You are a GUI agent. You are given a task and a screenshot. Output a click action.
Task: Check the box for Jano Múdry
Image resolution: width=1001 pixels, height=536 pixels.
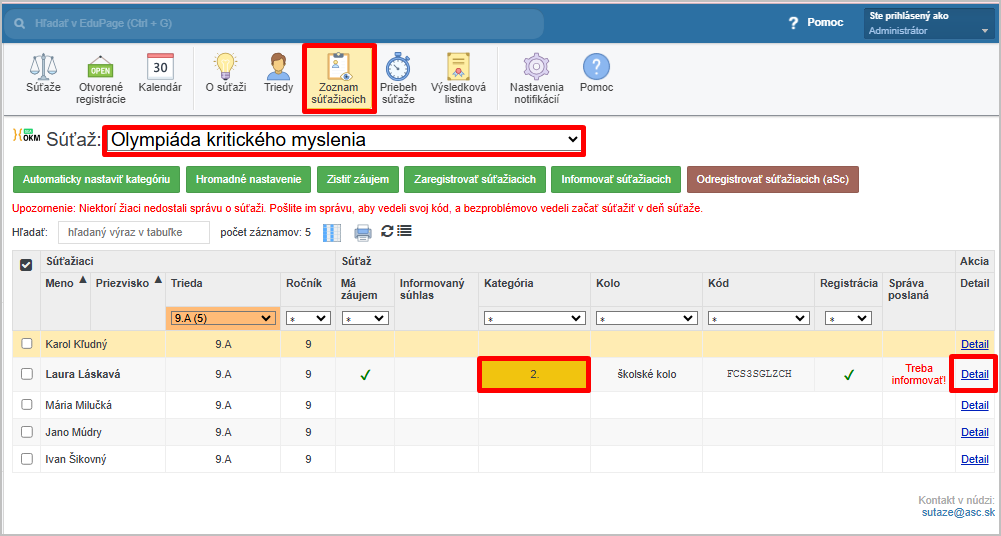(x=27, y=432)
